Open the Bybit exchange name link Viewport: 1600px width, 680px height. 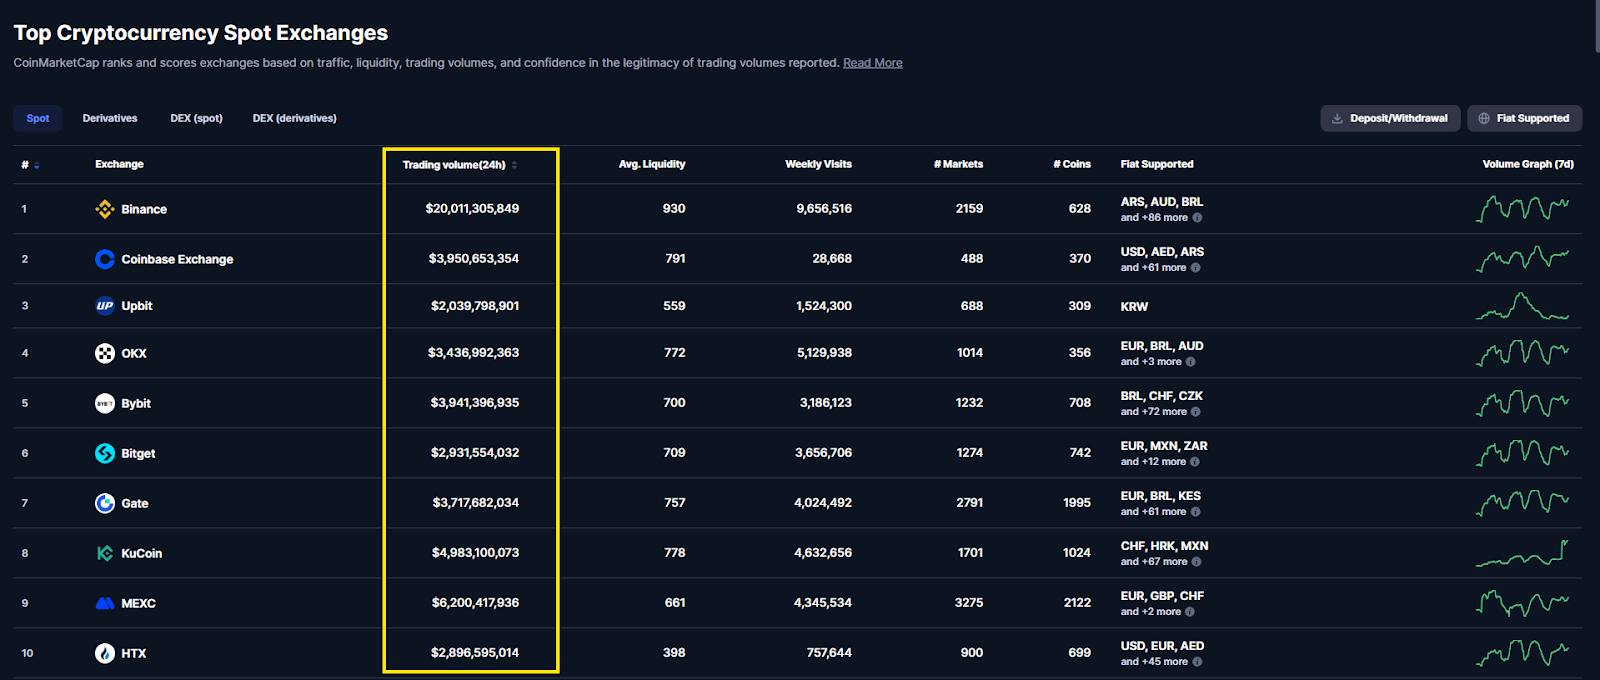point(136,403)
